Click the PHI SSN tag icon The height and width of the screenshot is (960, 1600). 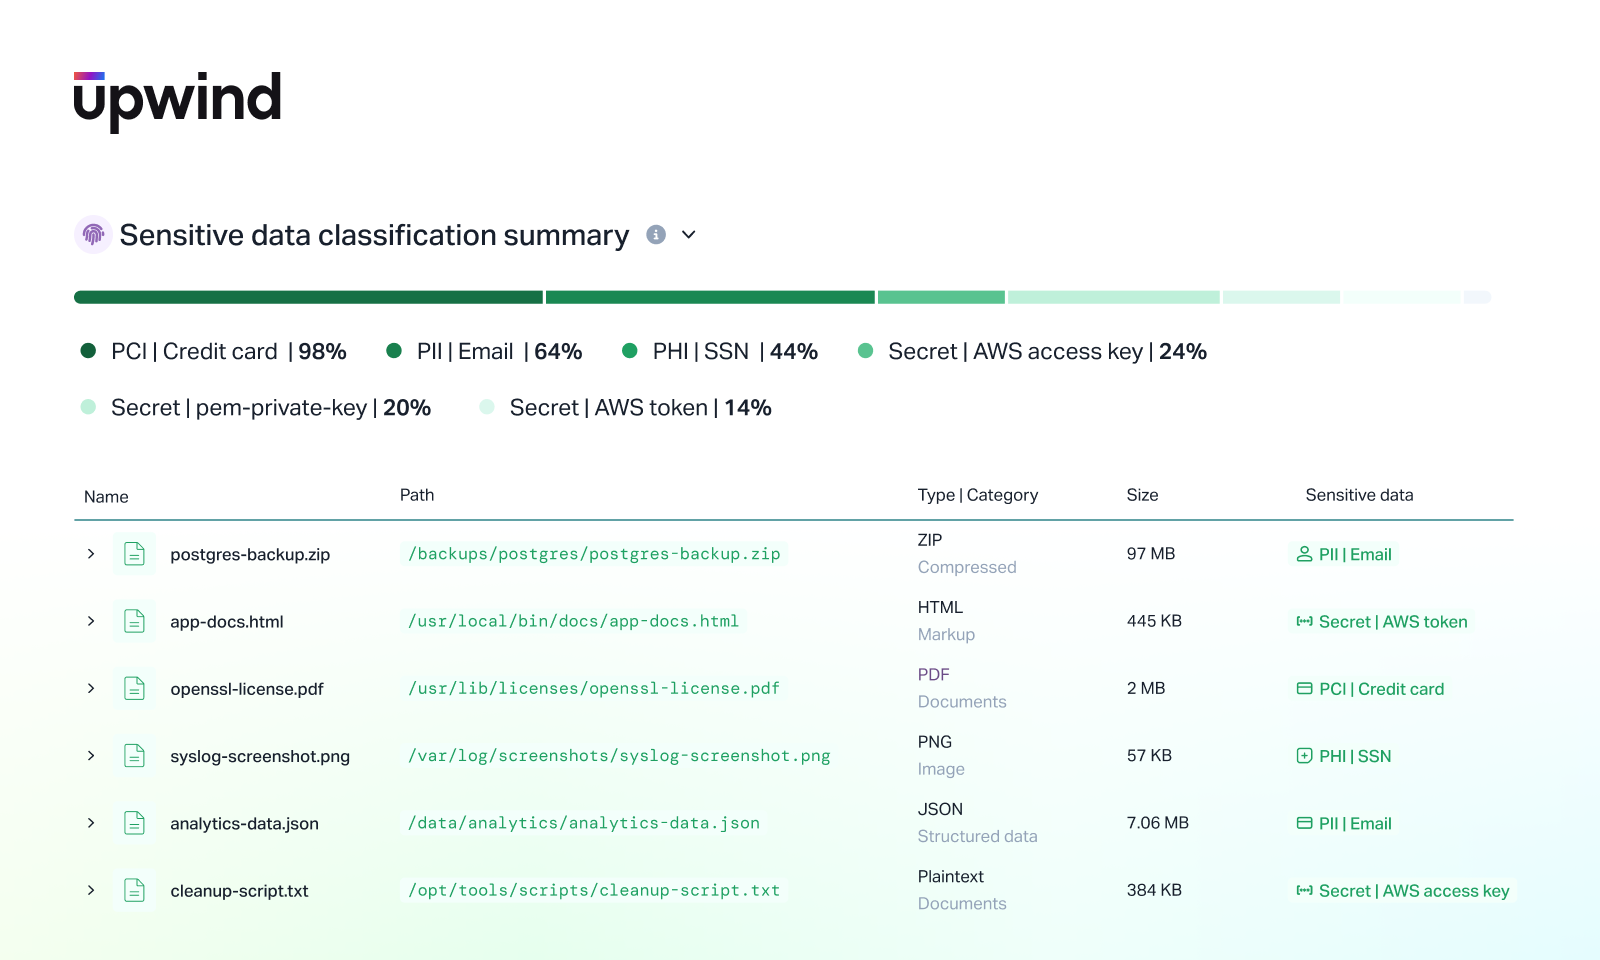[x=1304, y=756]
